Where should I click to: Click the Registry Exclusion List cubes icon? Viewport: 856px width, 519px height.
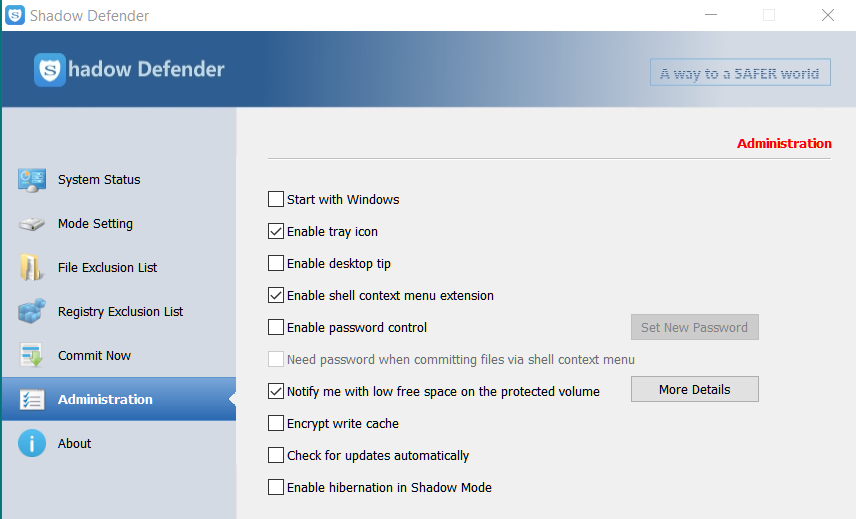[x=32, y=312]
